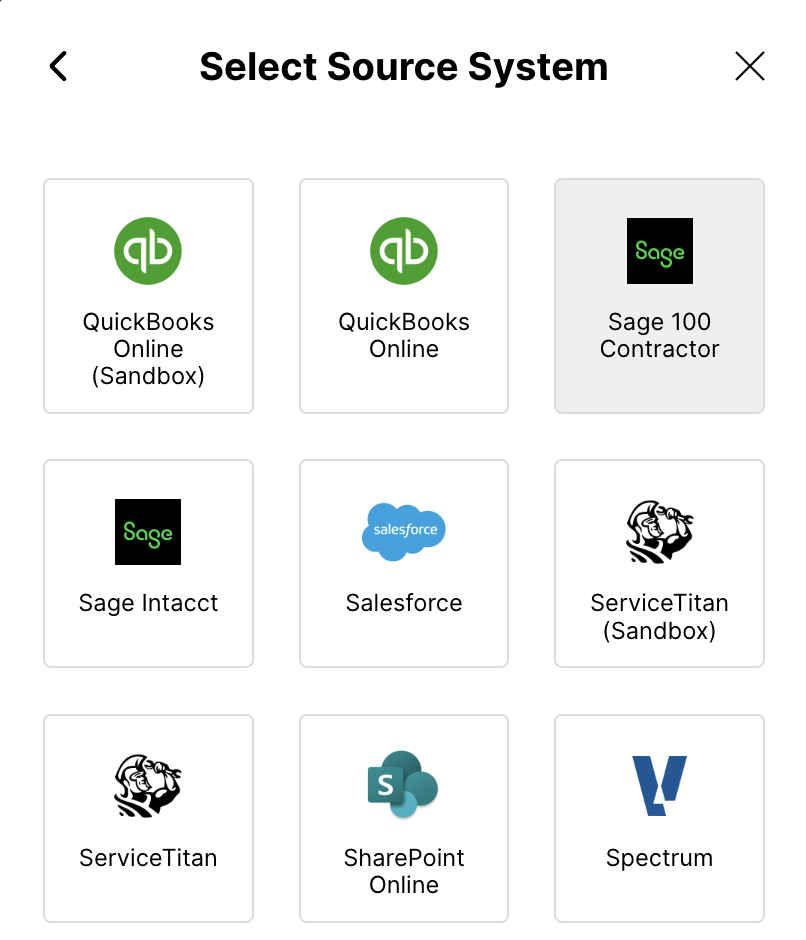Choose the "SharePoint Online" text label
Image resolution: width=806 pixels, height=940 pixels.
(404, 871)
